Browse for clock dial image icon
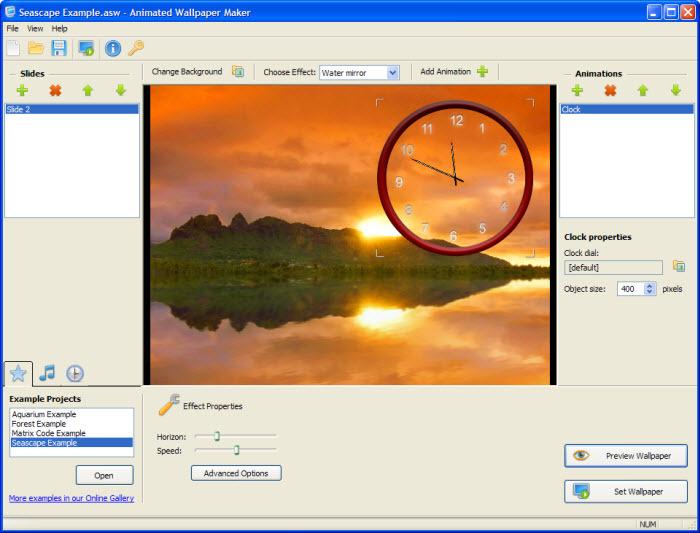700x533 pixels. point(679,266)
